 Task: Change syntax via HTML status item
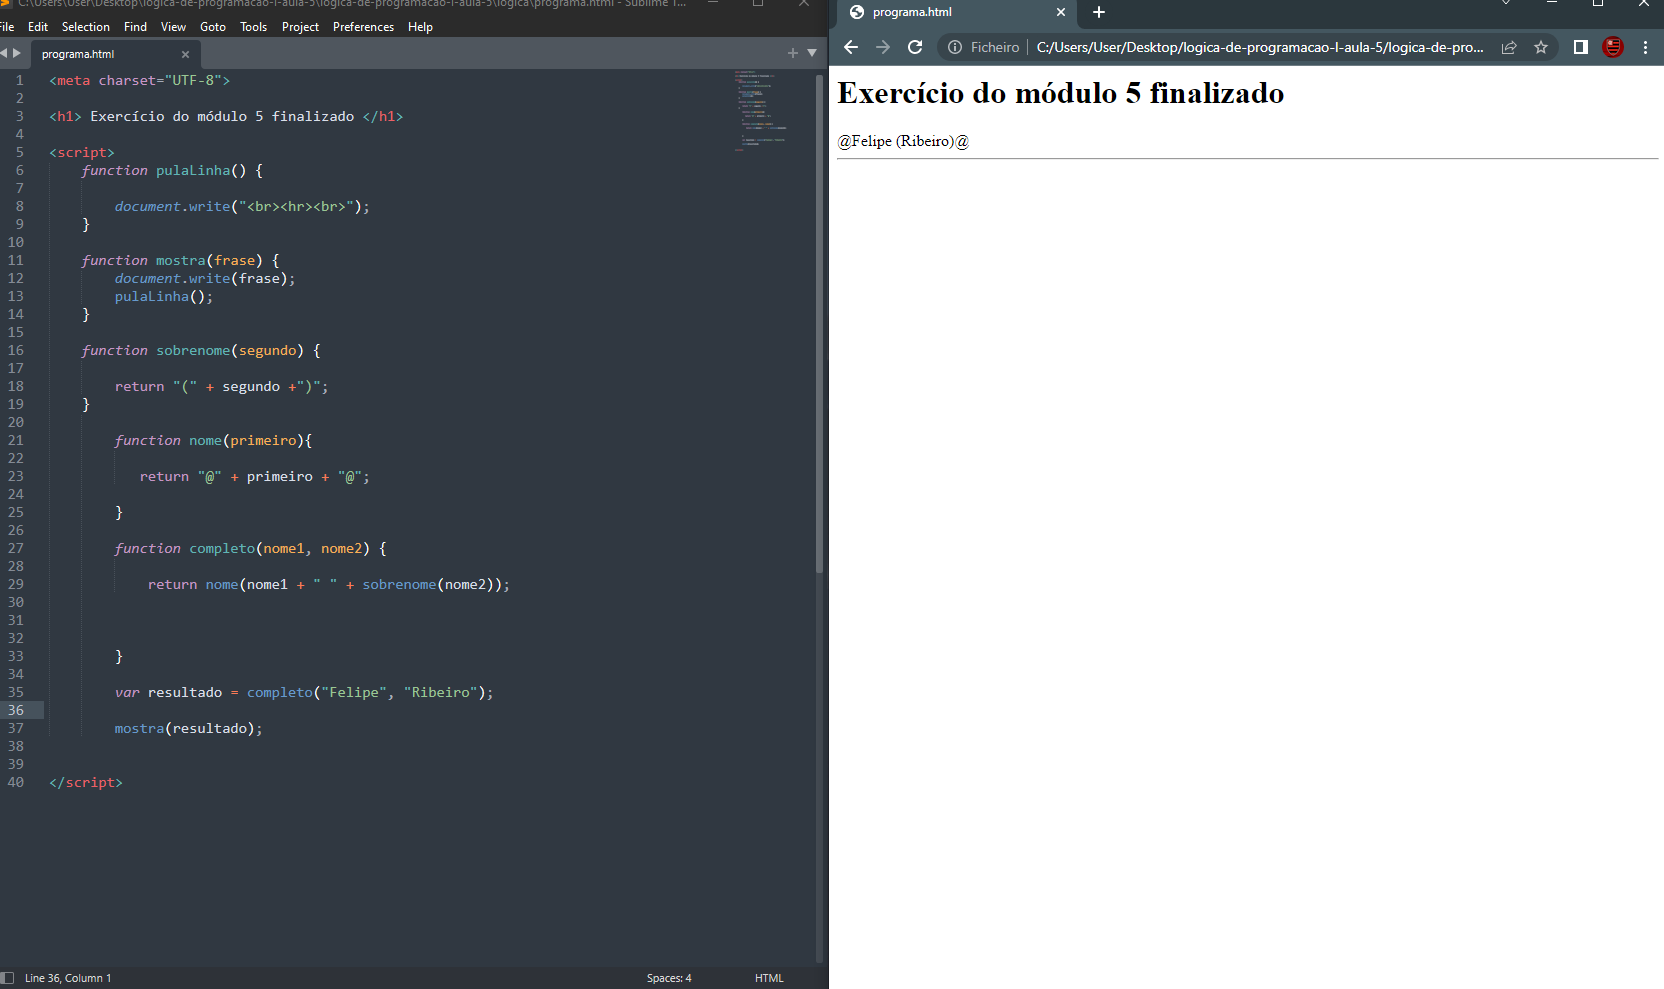(x=769, y=978)
